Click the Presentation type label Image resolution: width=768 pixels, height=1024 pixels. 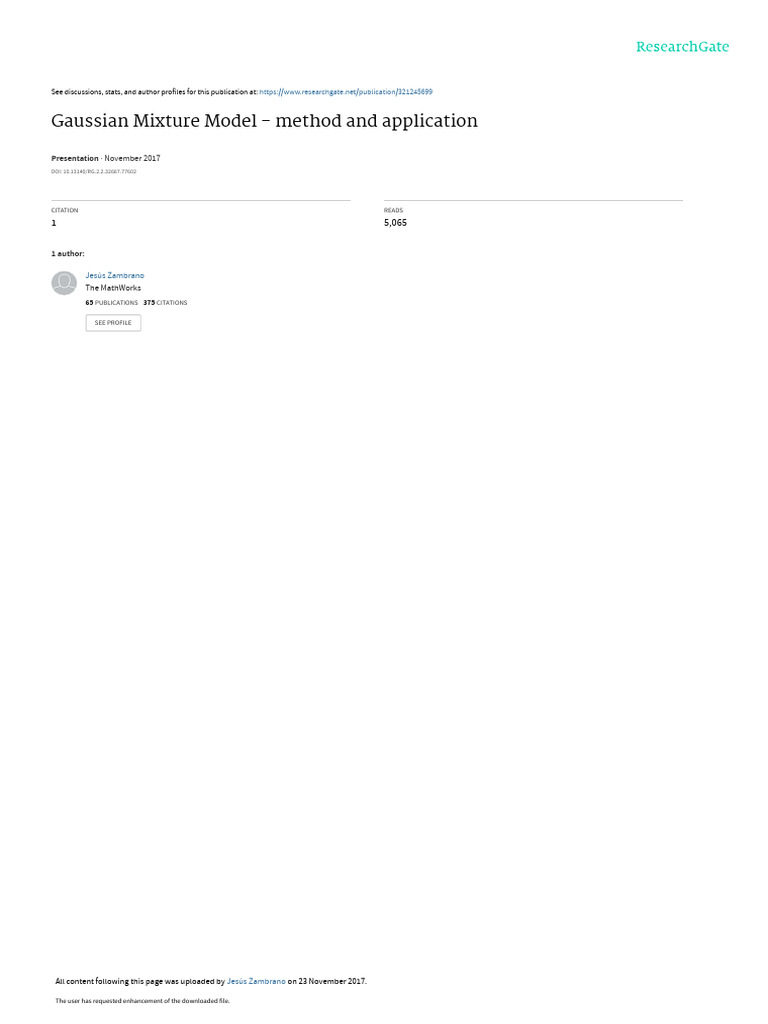point(74,158)
